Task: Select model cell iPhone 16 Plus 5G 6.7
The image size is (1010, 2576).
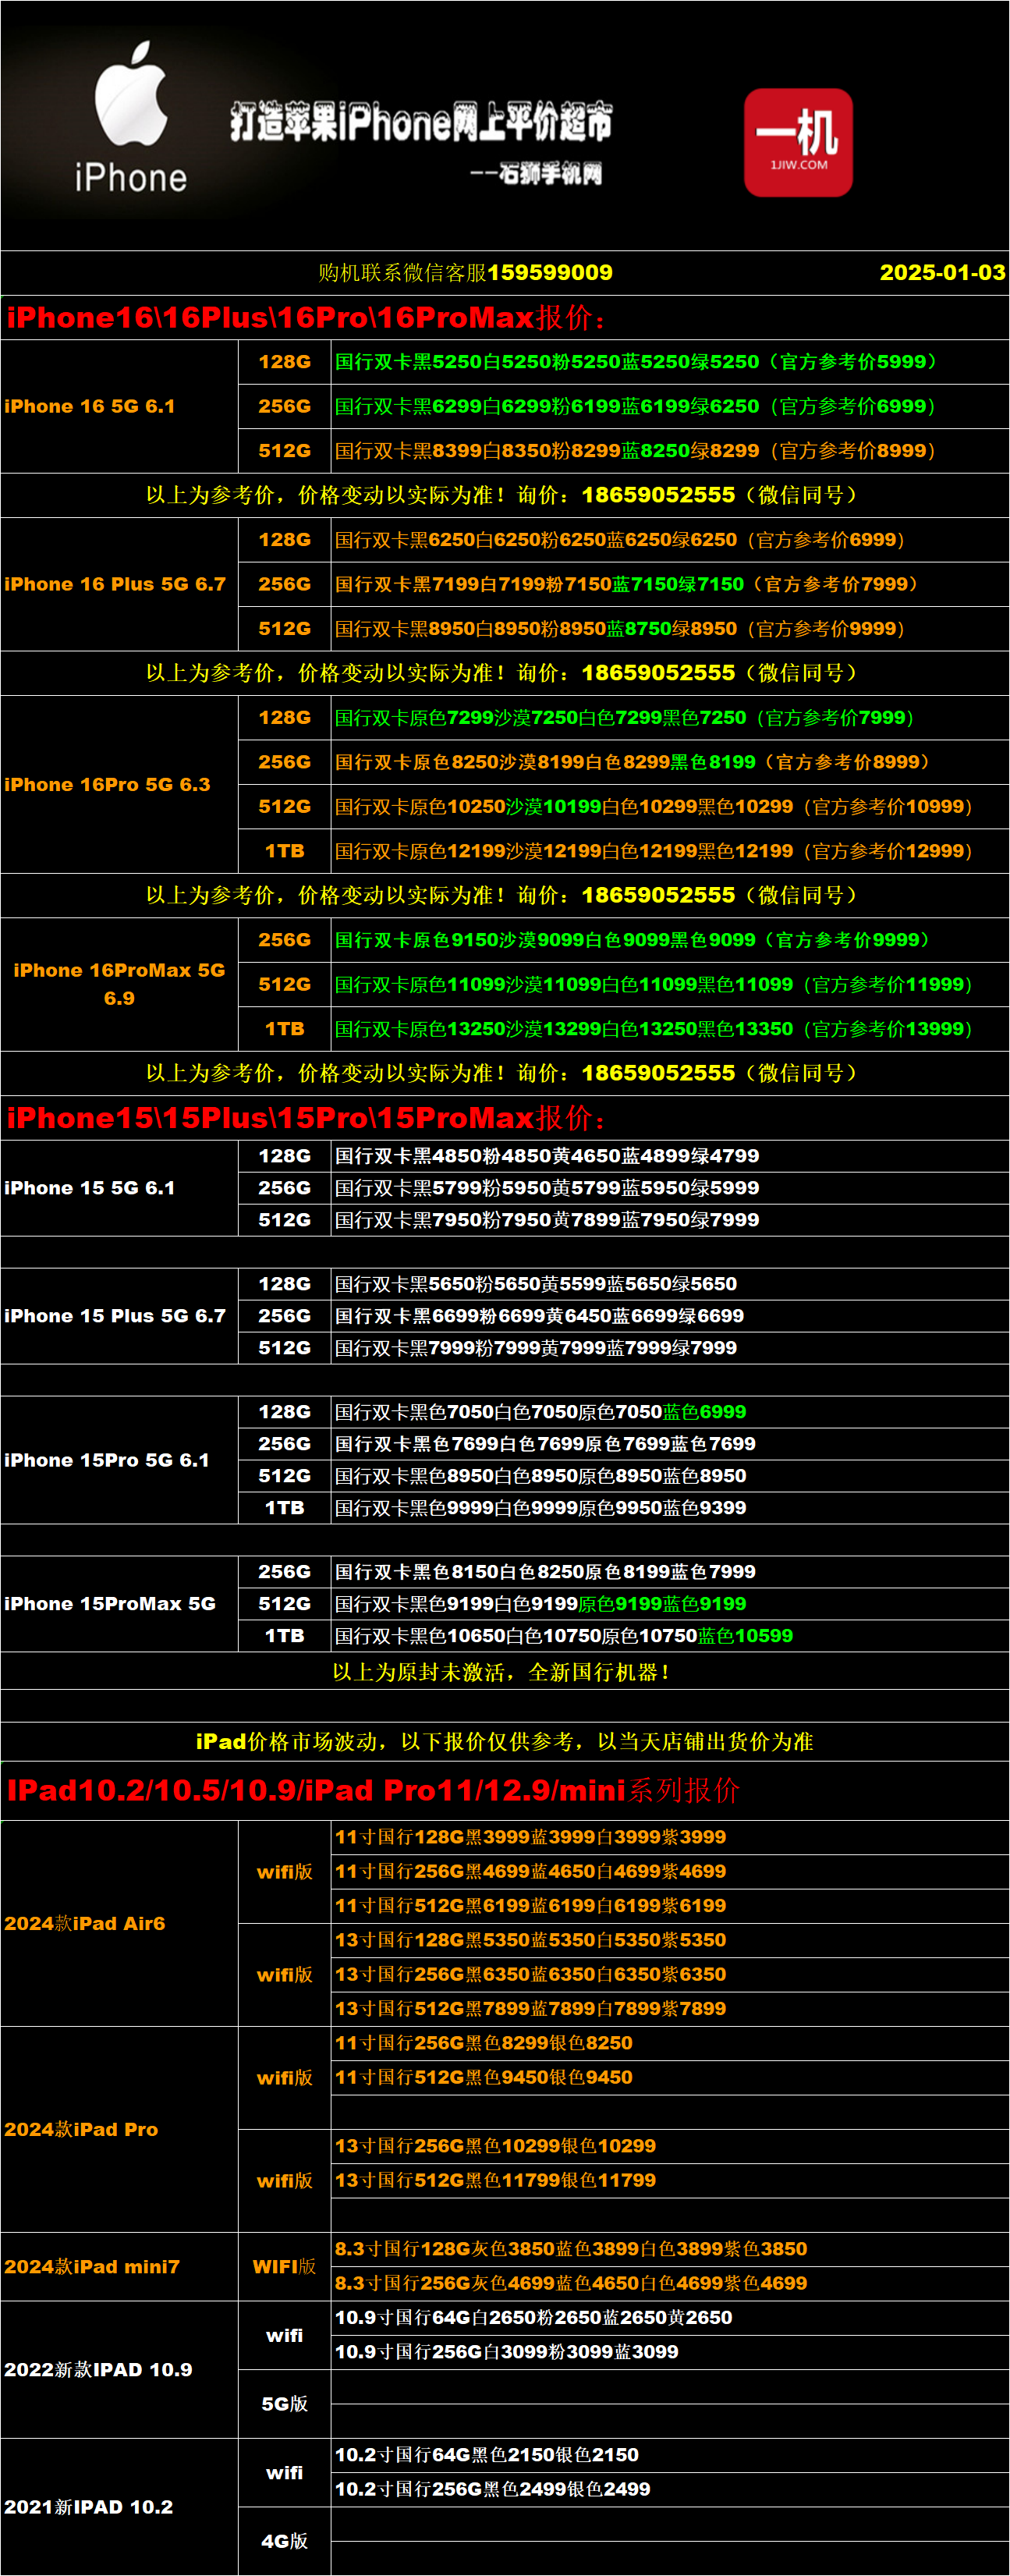Action: coord(119,584)
